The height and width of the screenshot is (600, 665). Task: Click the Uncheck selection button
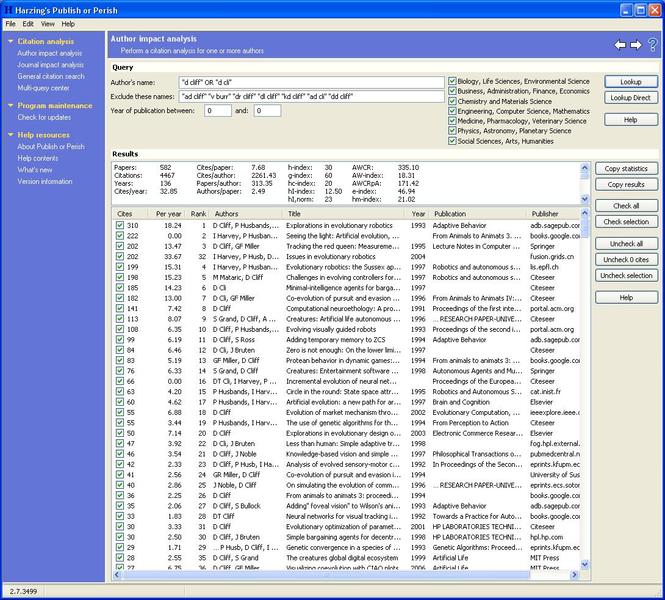click(x=626, y=275)
